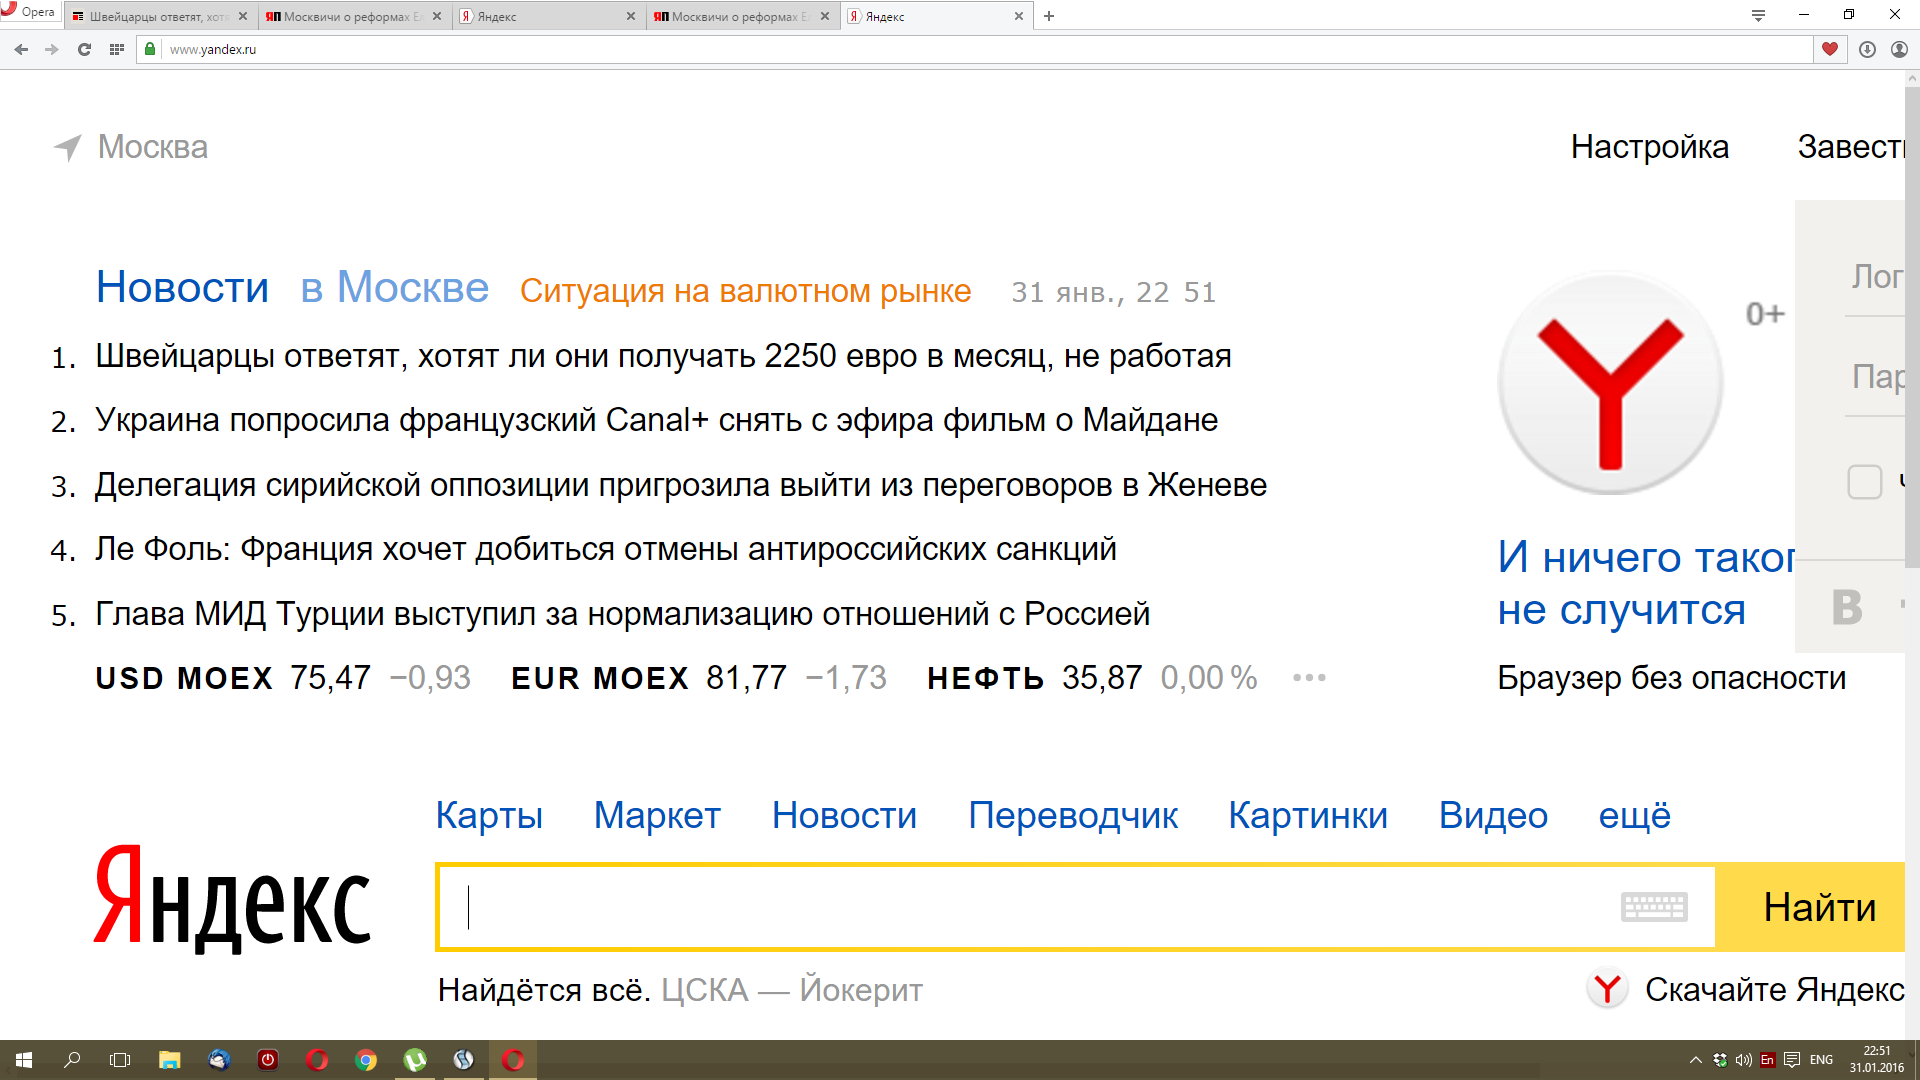The height and width of the screenshot is (1080, 1920).
Task: Launch File Explorer from the taskbar
Action: coord(169,1060)
